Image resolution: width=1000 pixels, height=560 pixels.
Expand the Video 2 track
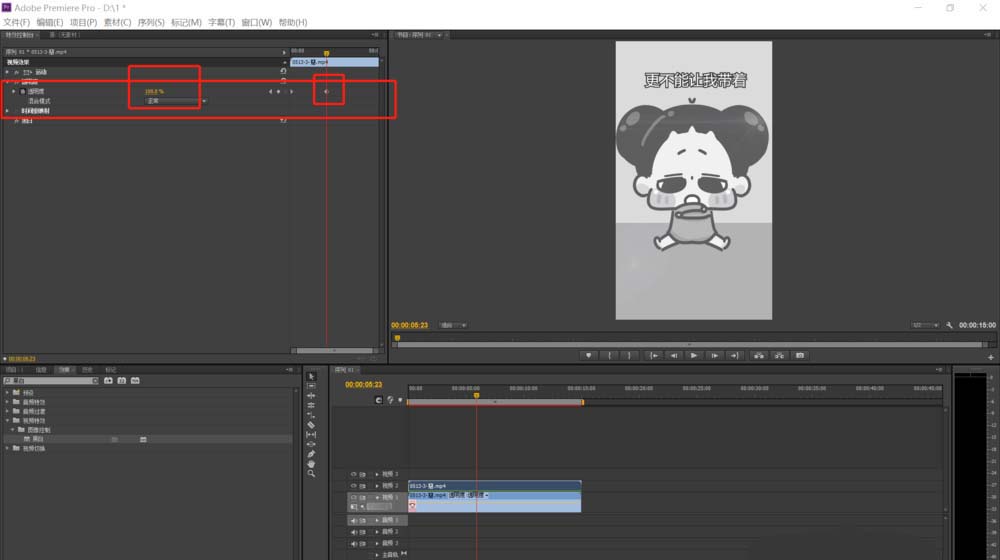coord(377,485)
